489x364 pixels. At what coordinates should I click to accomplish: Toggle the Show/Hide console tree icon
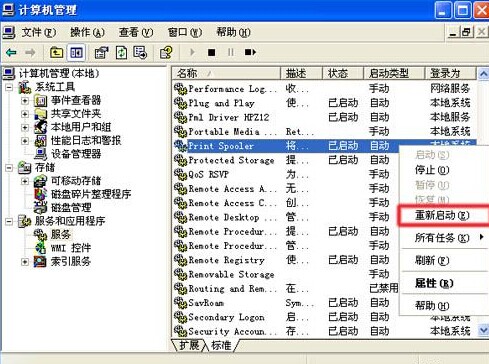[76, 52]
